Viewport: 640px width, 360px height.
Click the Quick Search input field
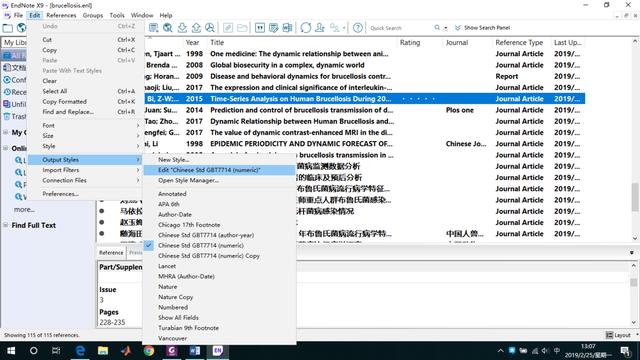click(400, 28)
